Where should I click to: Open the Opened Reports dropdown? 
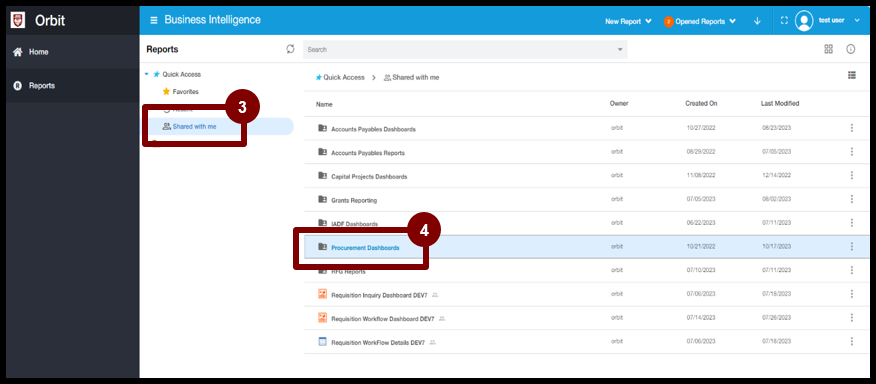click(x=700, y=21)
